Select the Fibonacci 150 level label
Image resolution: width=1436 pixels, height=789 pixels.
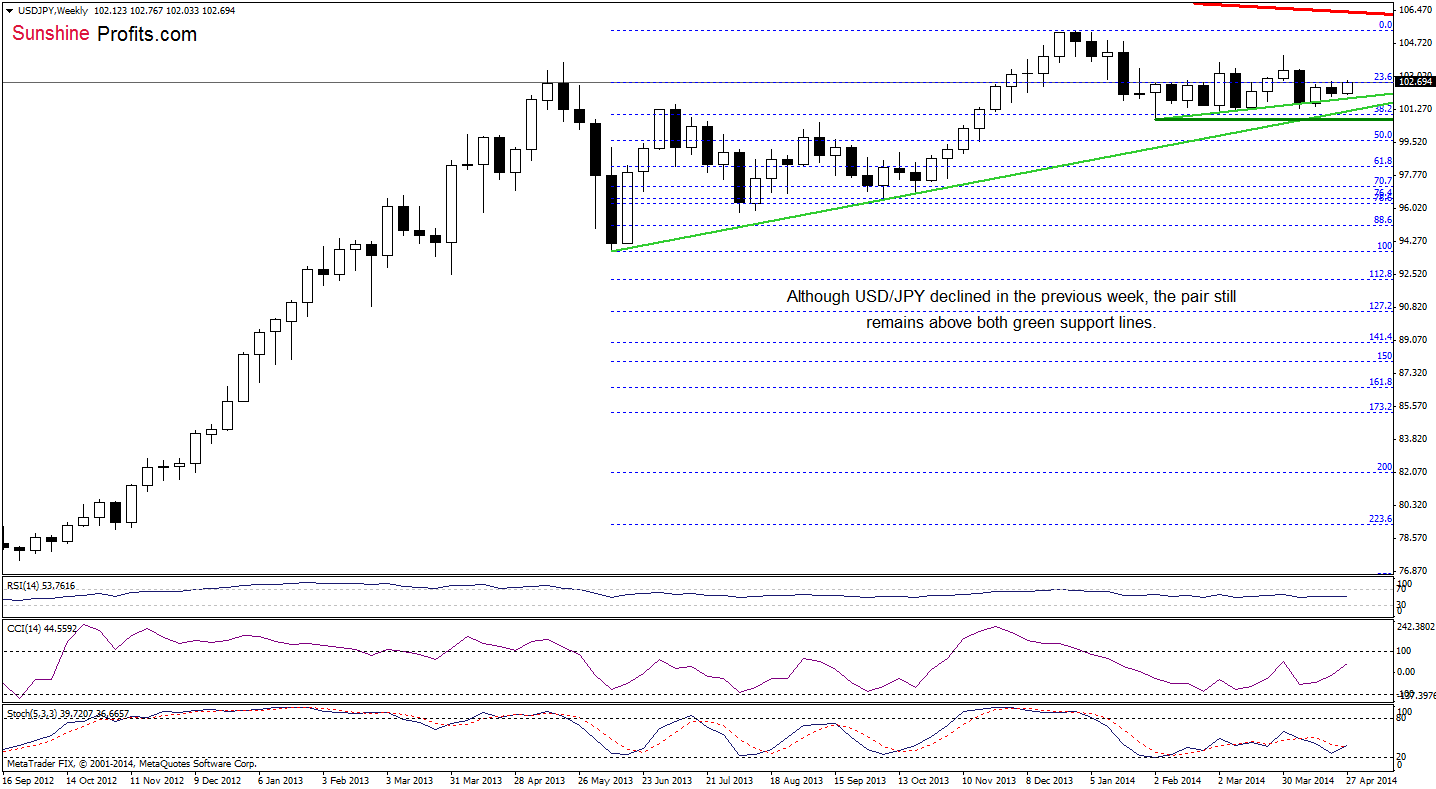(x=1386, y=356)
